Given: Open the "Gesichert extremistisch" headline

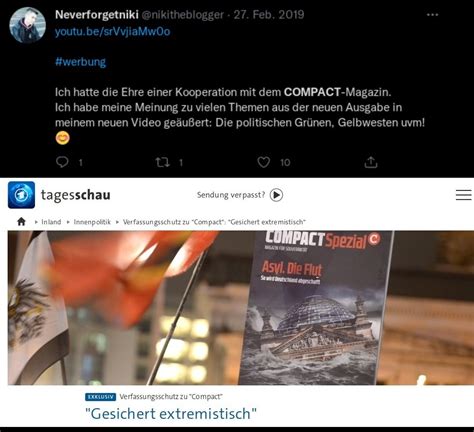Looking at the screenshot, I should pos(171,414).
